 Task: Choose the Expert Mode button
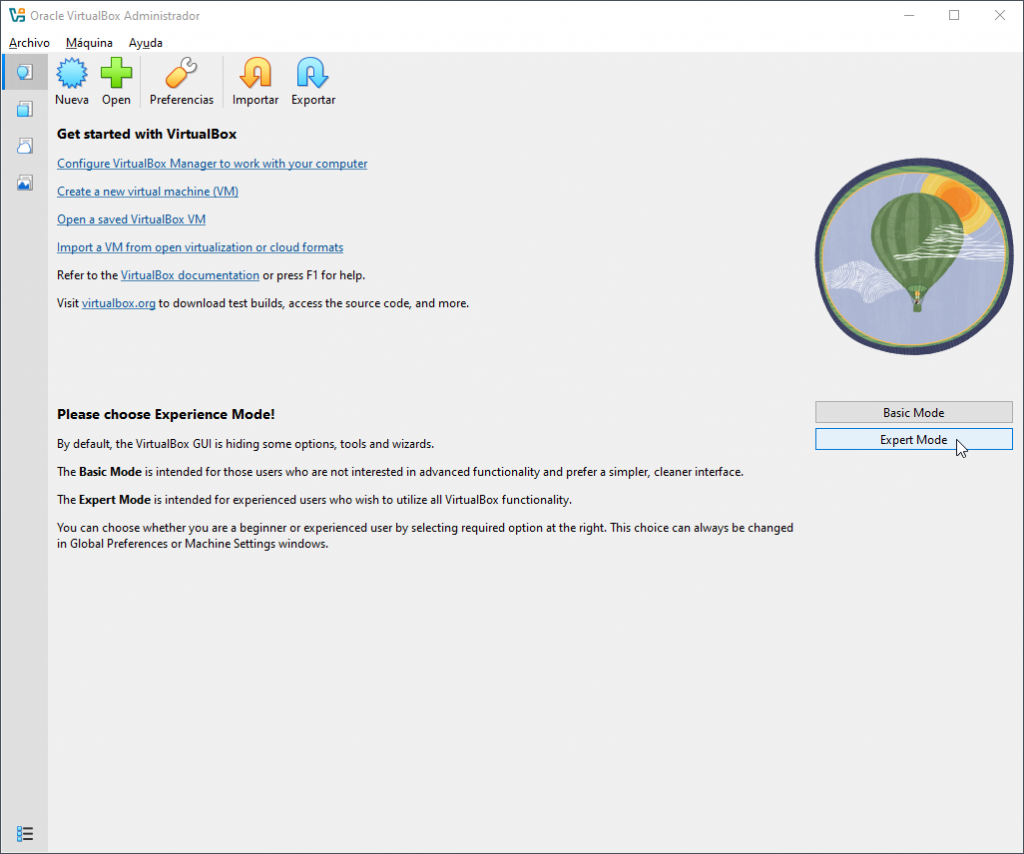[913, 439]
